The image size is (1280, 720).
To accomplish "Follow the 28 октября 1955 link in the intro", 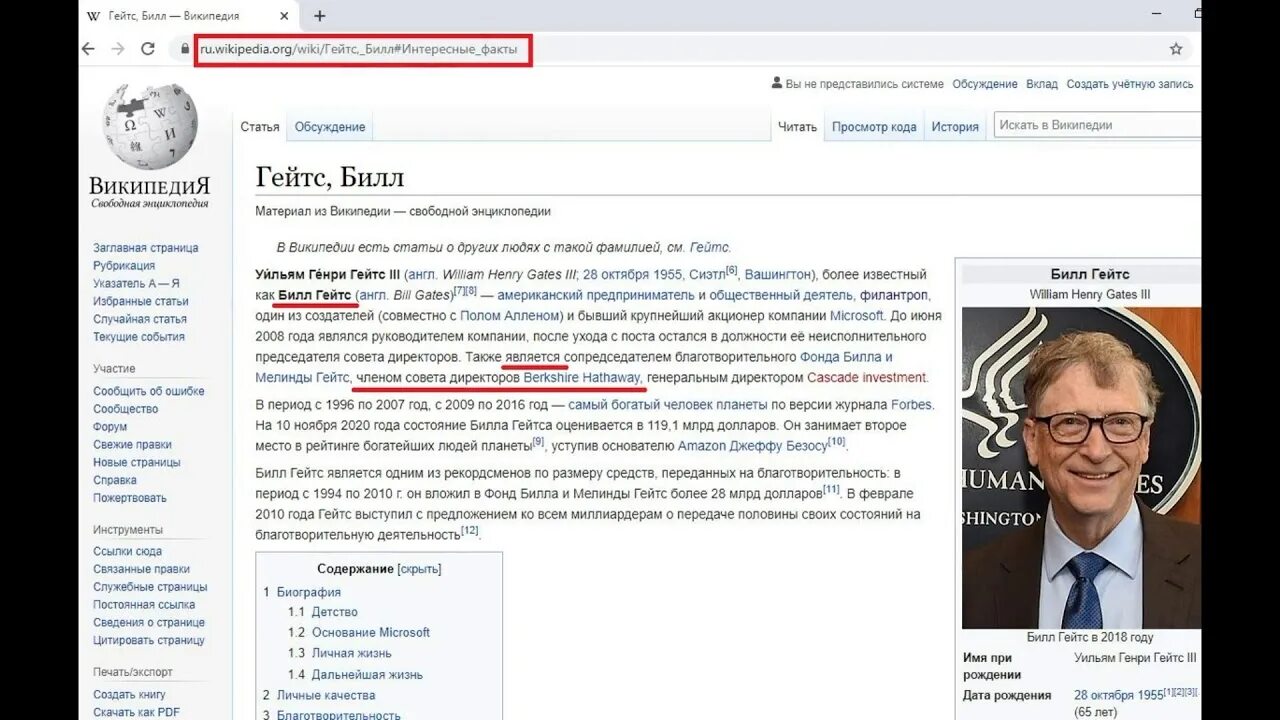I will (x=632, y=274).
